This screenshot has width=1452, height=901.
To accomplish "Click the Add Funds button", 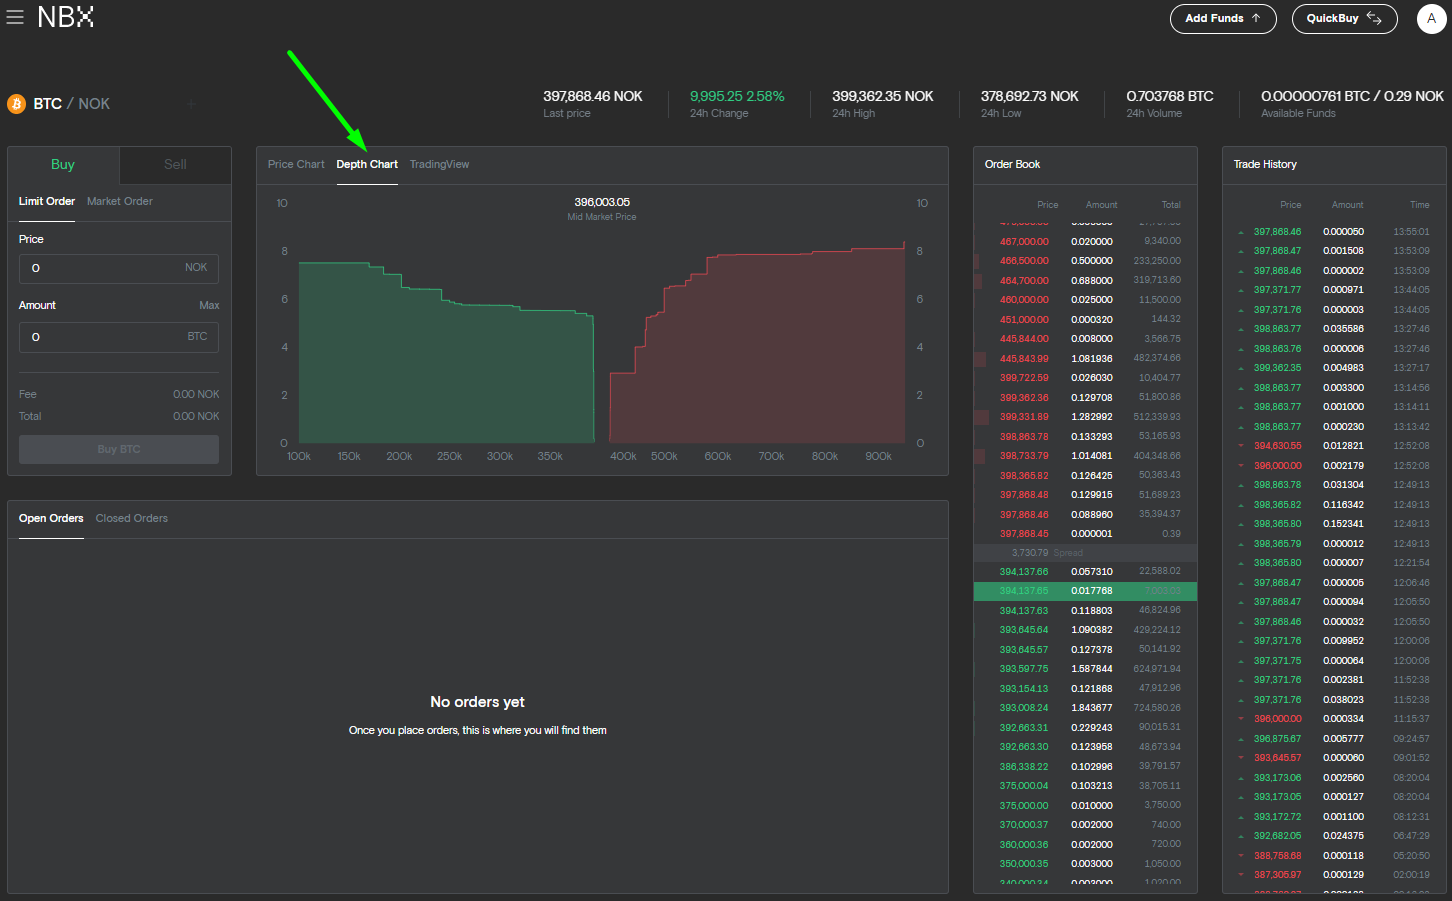I will 1222,19.
